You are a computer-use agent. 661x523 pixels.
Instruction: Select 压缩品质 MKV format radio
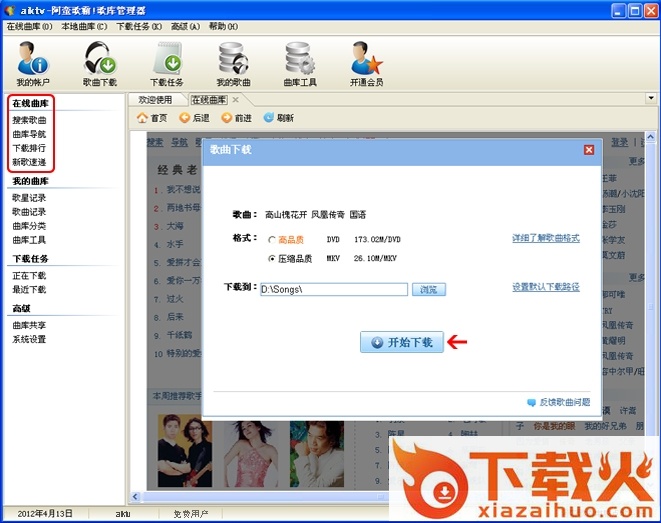(272, 258)
